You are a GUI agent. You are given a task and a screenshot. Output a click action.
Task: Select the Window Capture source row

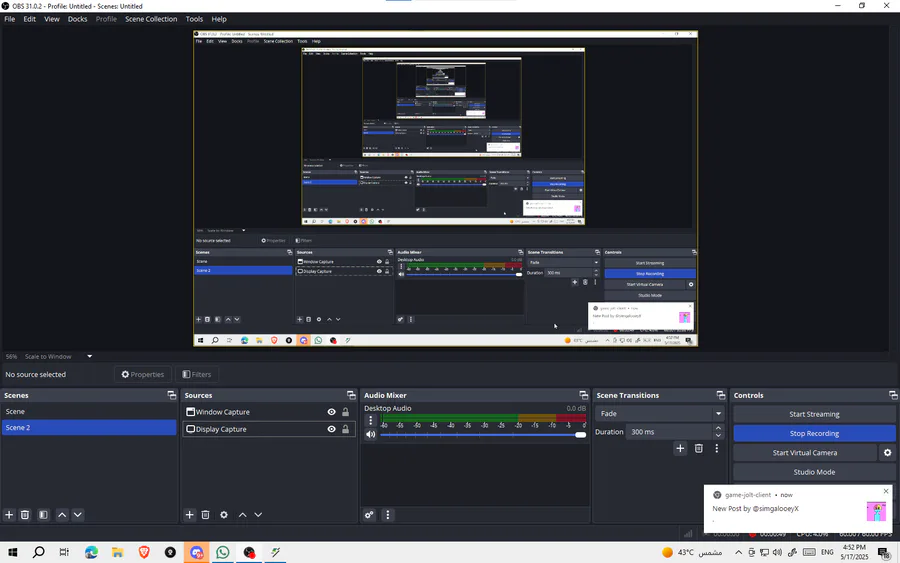coord(269,412)
